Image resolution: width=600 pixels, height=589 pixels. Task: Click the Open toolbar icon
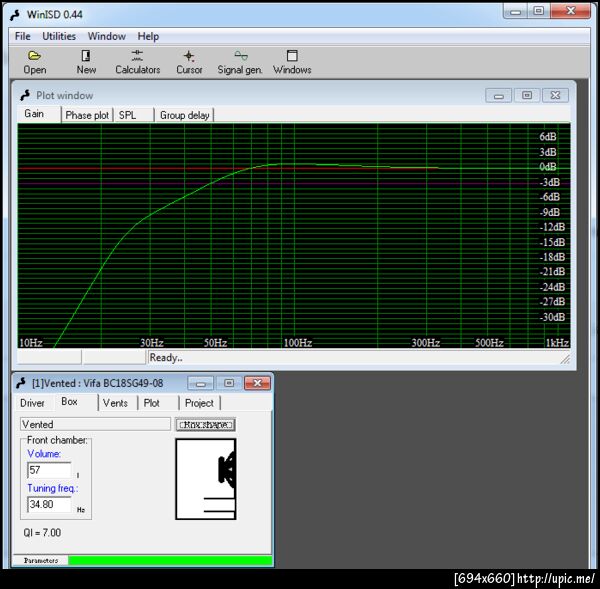(34, 62)
